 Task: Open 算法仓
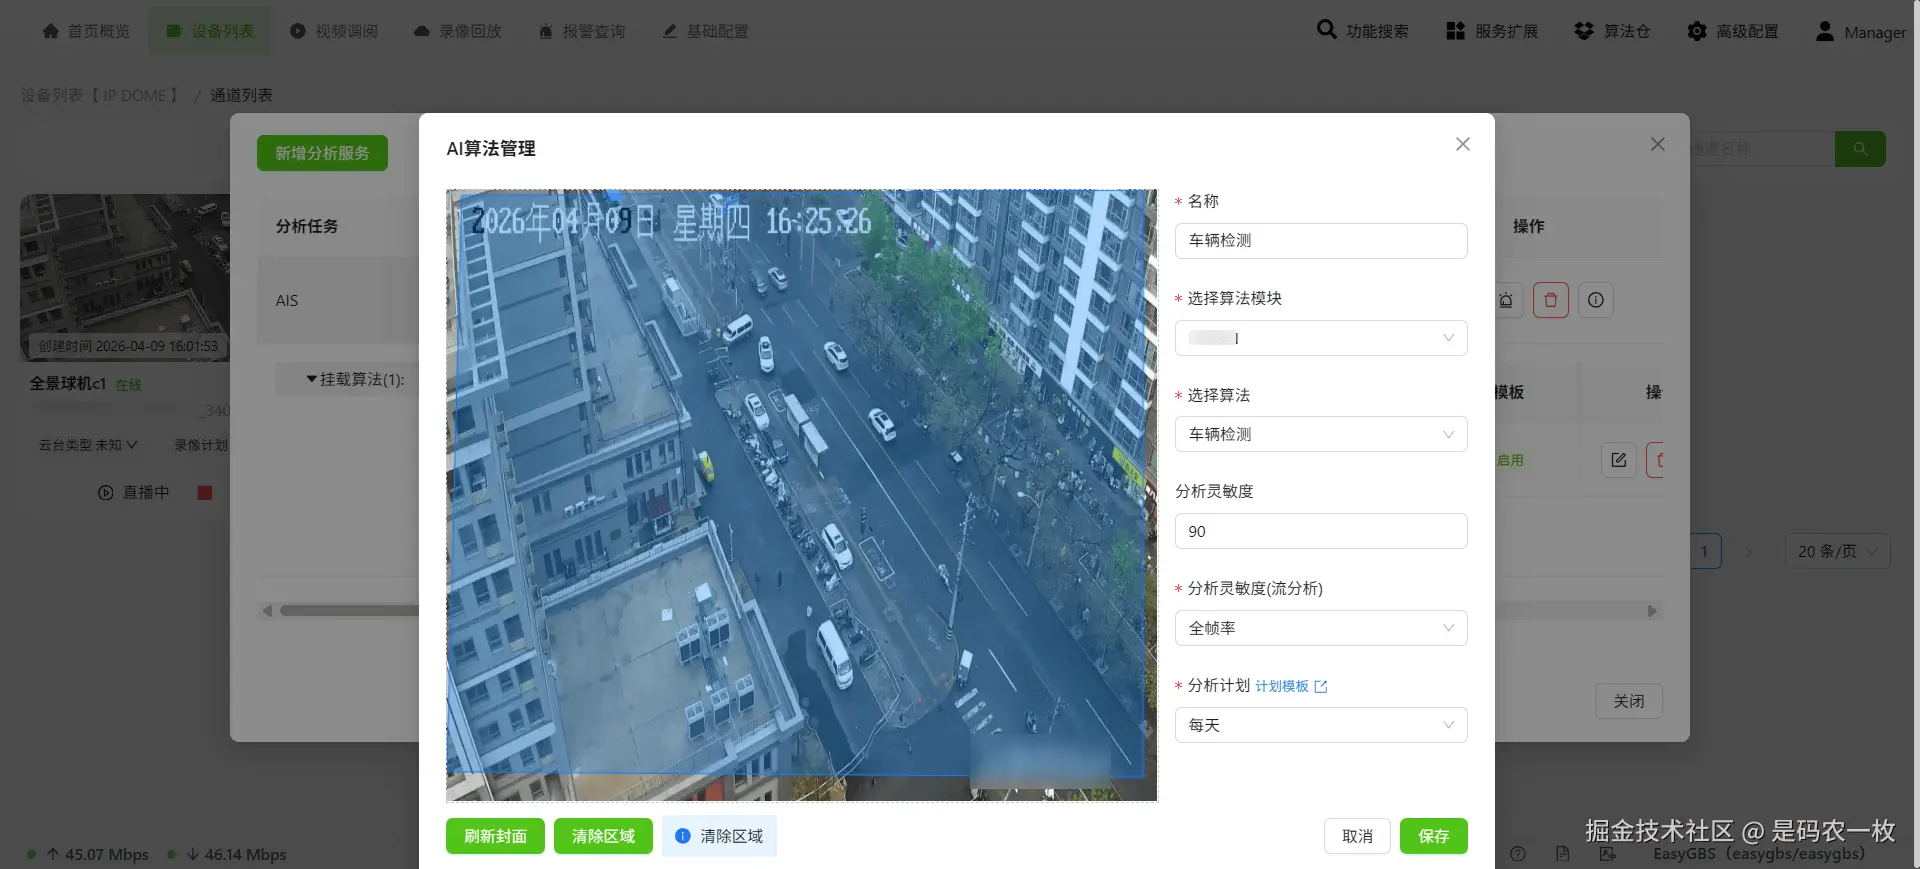(1612, 31)
